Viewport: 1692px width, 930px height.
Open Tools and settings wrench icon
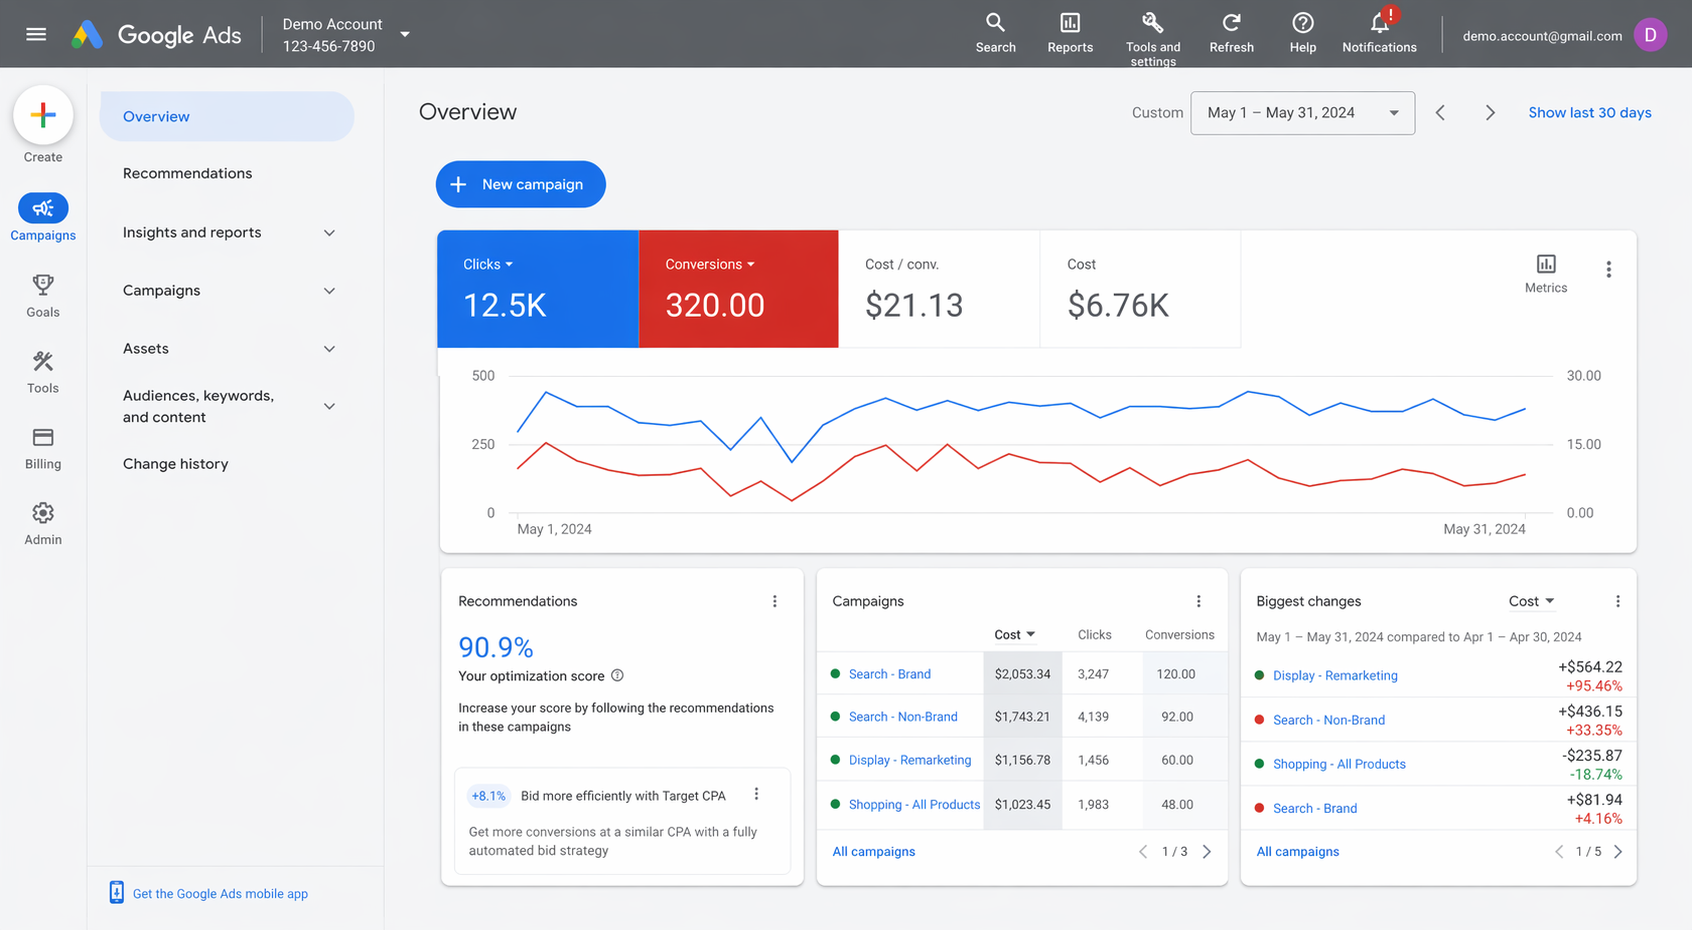(1152, 23)
